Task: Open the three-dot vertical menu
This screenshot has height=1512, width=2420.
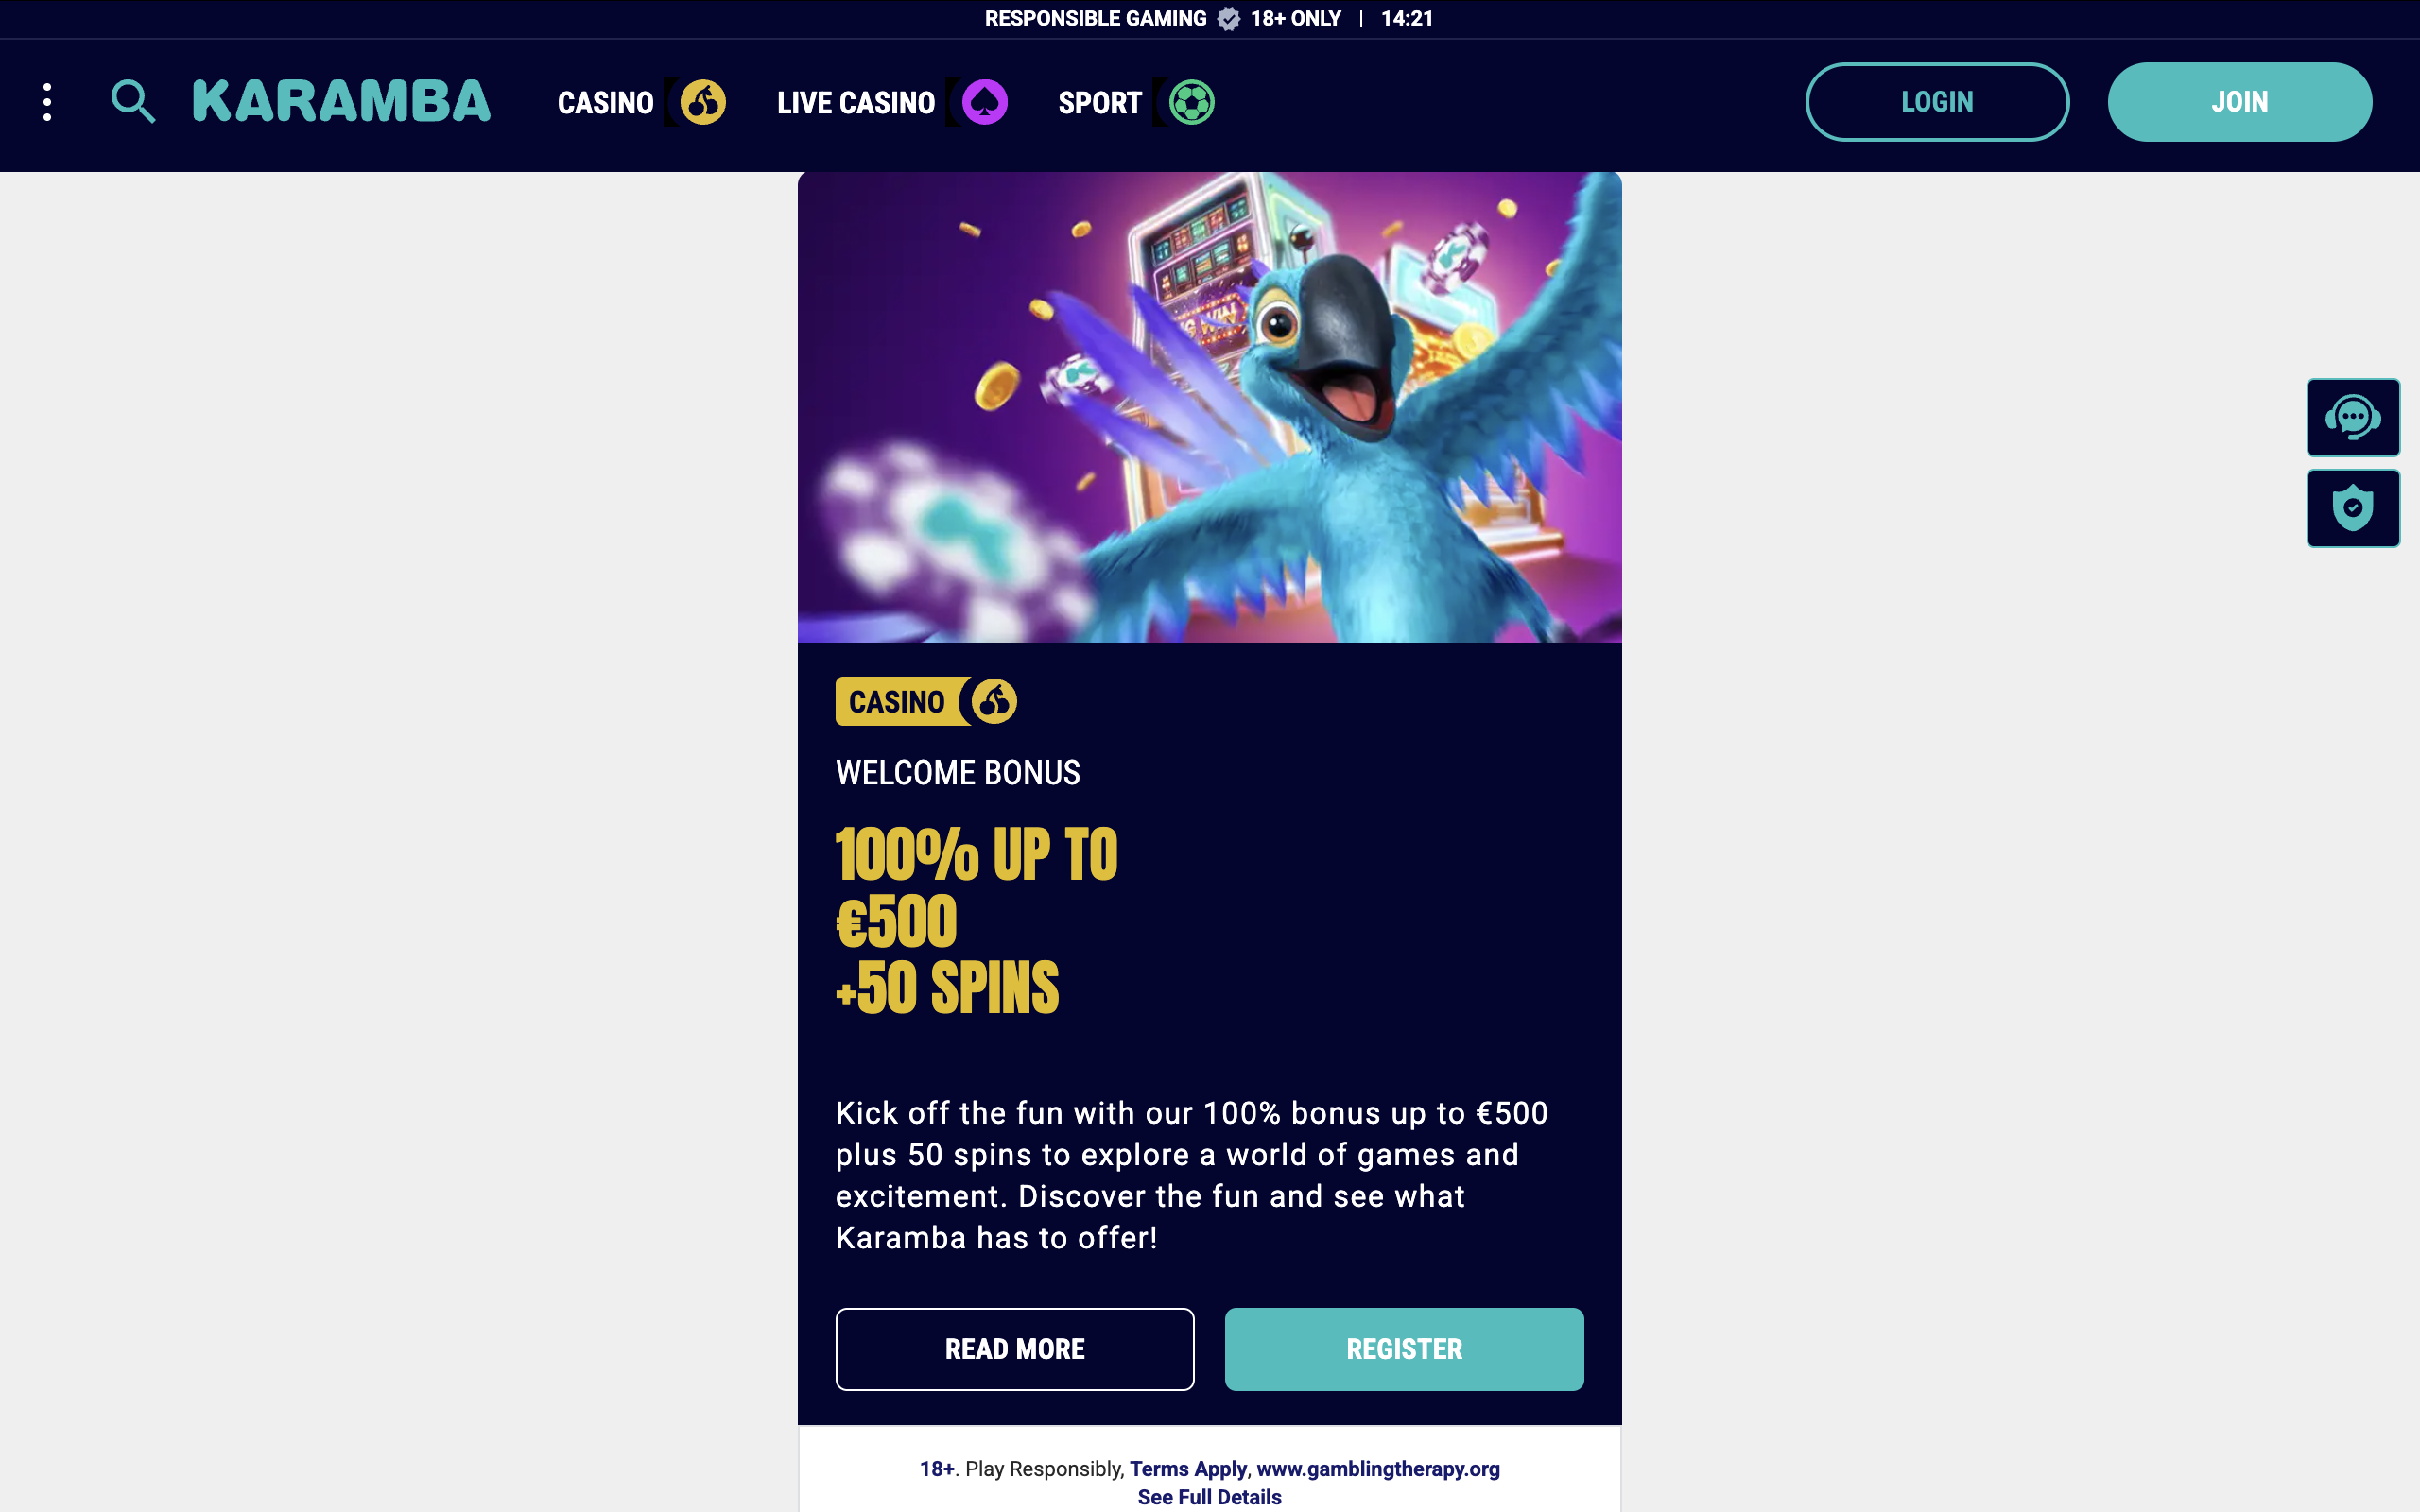Action: tap(47, 102)
